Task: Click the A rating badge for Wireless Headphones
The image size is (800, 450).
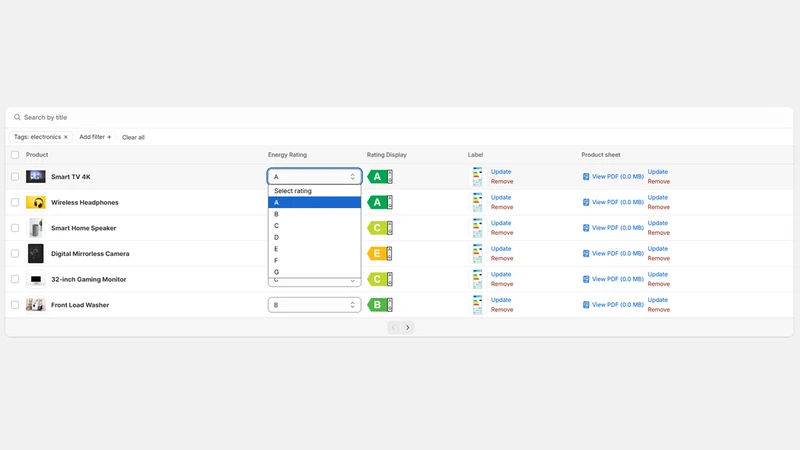Action: pos(380,202)
